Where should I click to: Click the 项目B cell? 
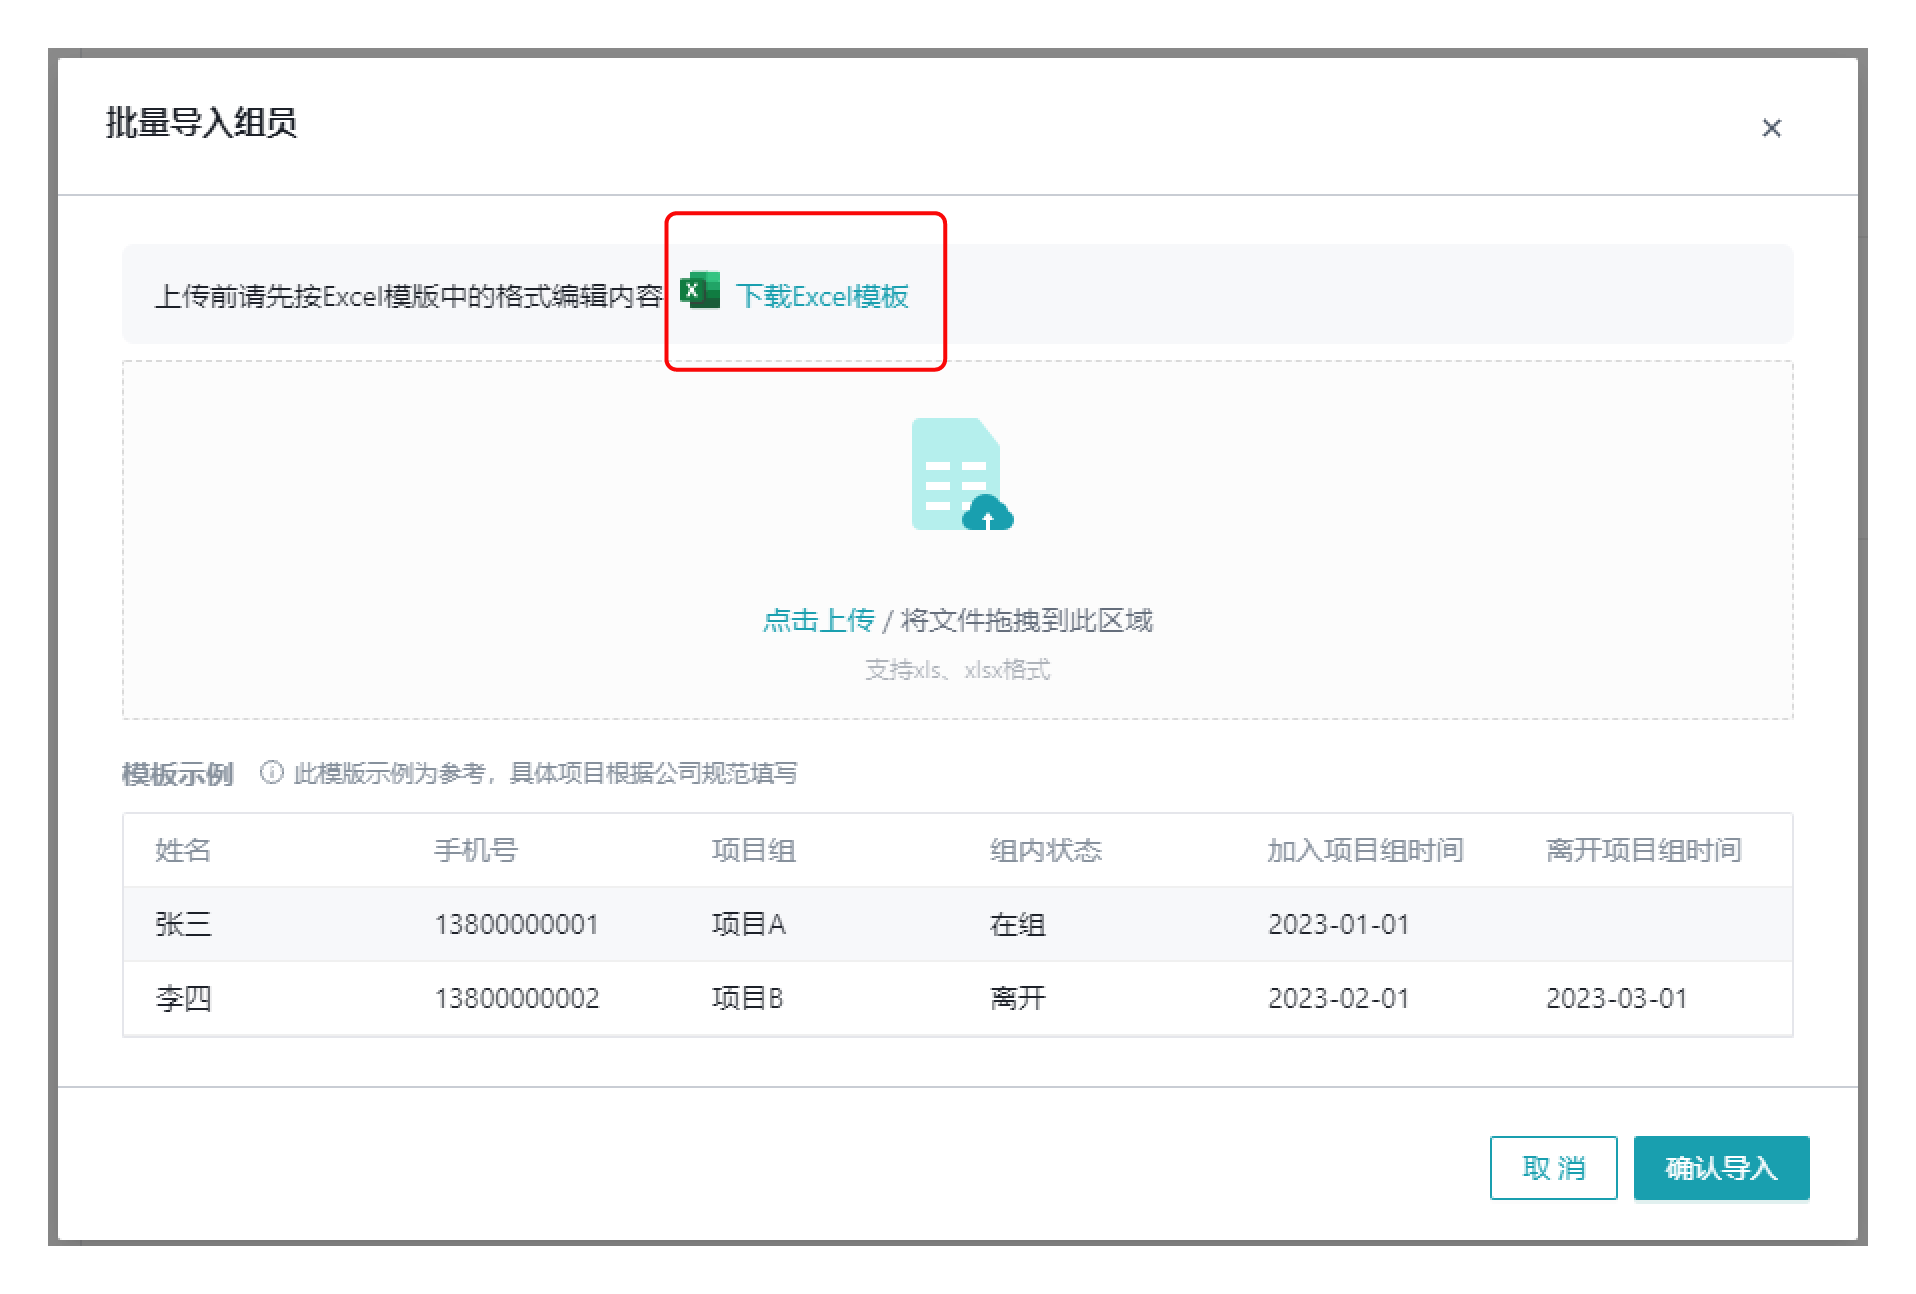point(747,998)
